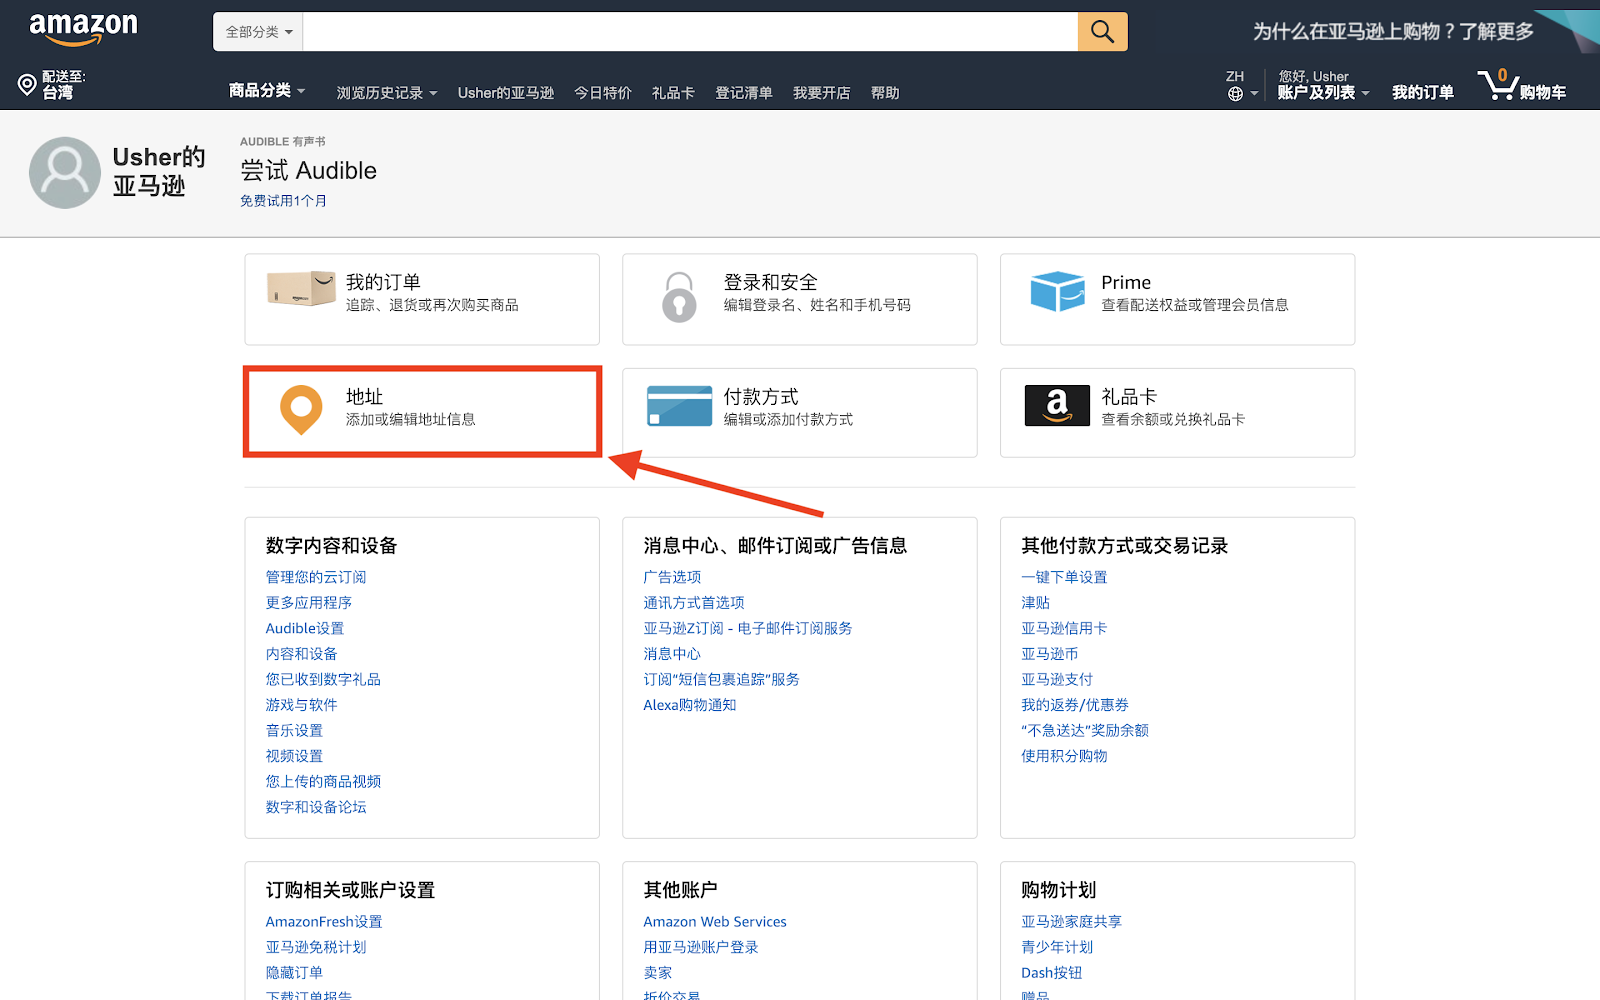This screenshot has height=1000, width=1600.
Task: Open 我要开店 nav item
Action: 822,93
